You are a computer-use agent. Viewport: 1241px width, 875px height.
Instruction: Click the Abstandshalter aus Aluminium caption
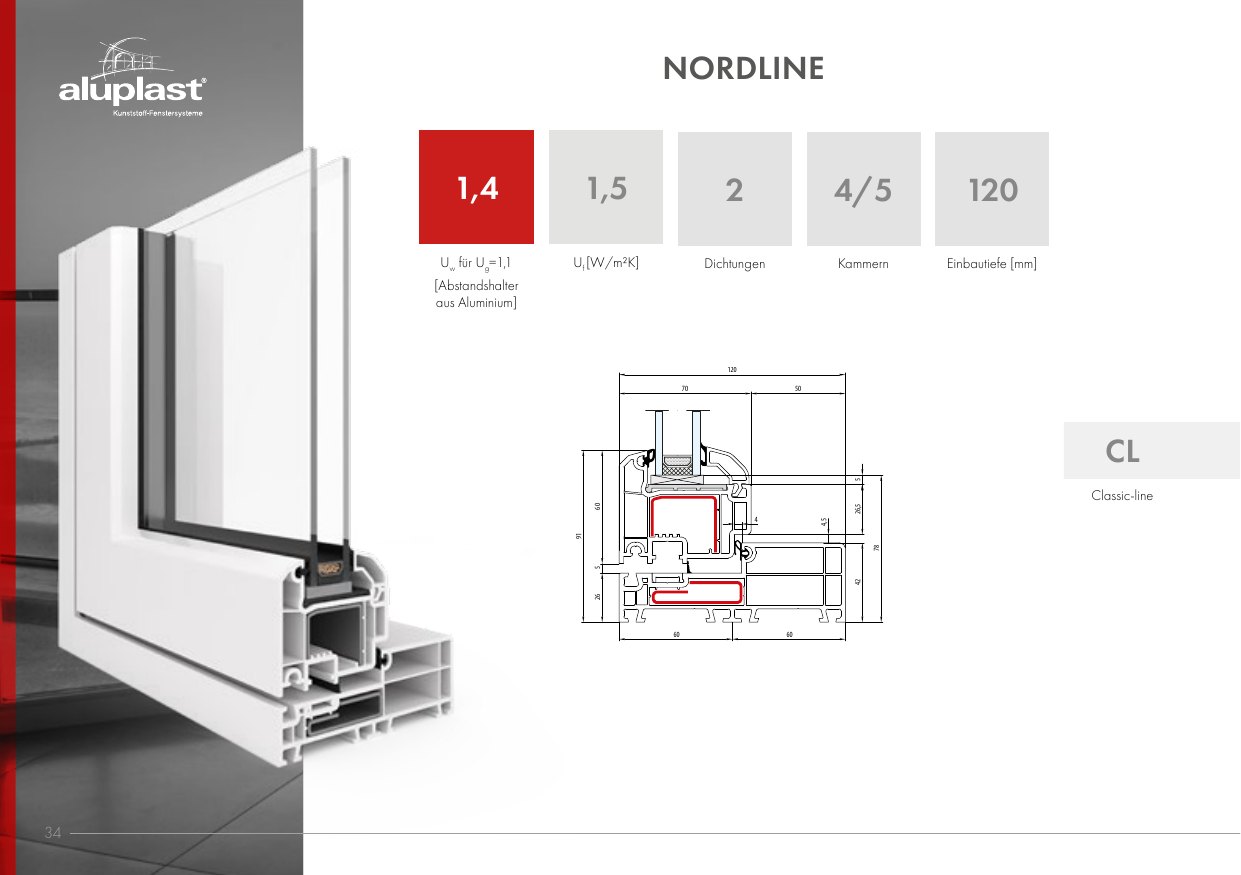pos(476,294)
